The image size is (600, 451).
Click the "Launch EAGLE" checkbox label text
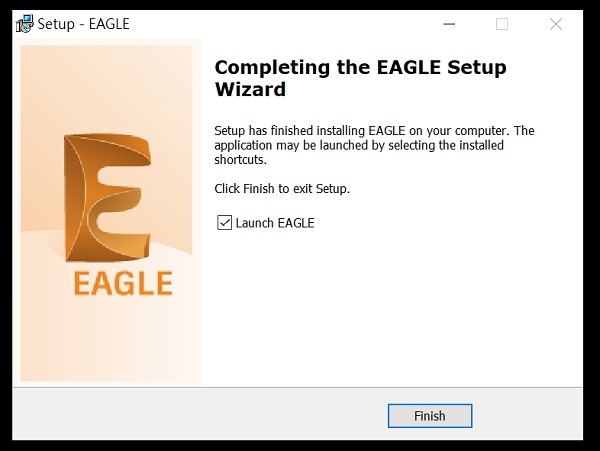[275, 223]
